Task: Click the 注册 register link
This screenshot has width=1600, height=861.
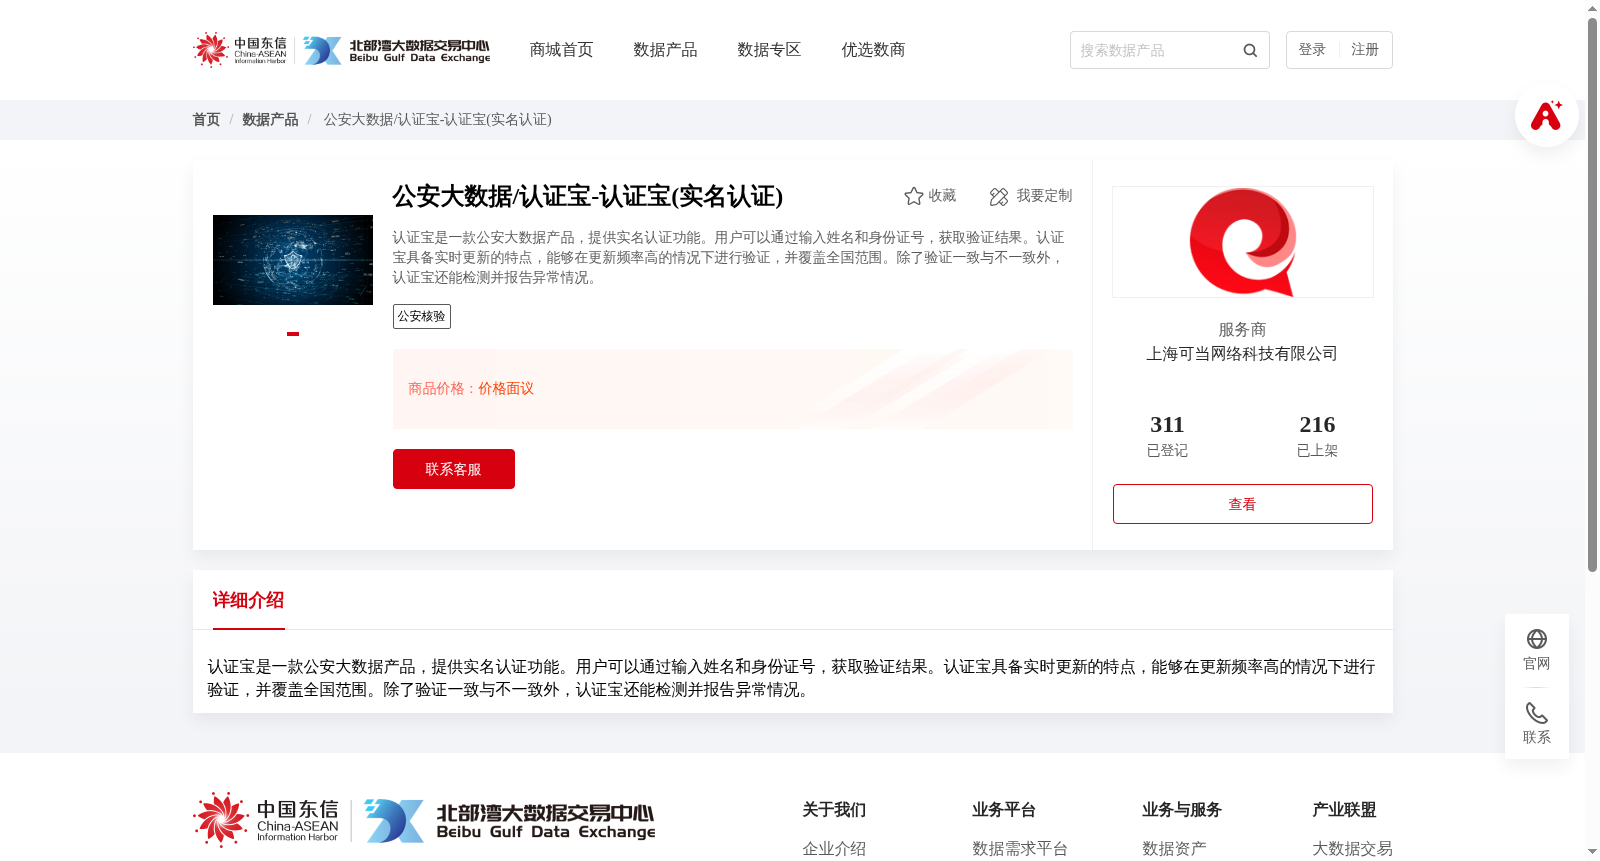Action: click(1365, 50)
